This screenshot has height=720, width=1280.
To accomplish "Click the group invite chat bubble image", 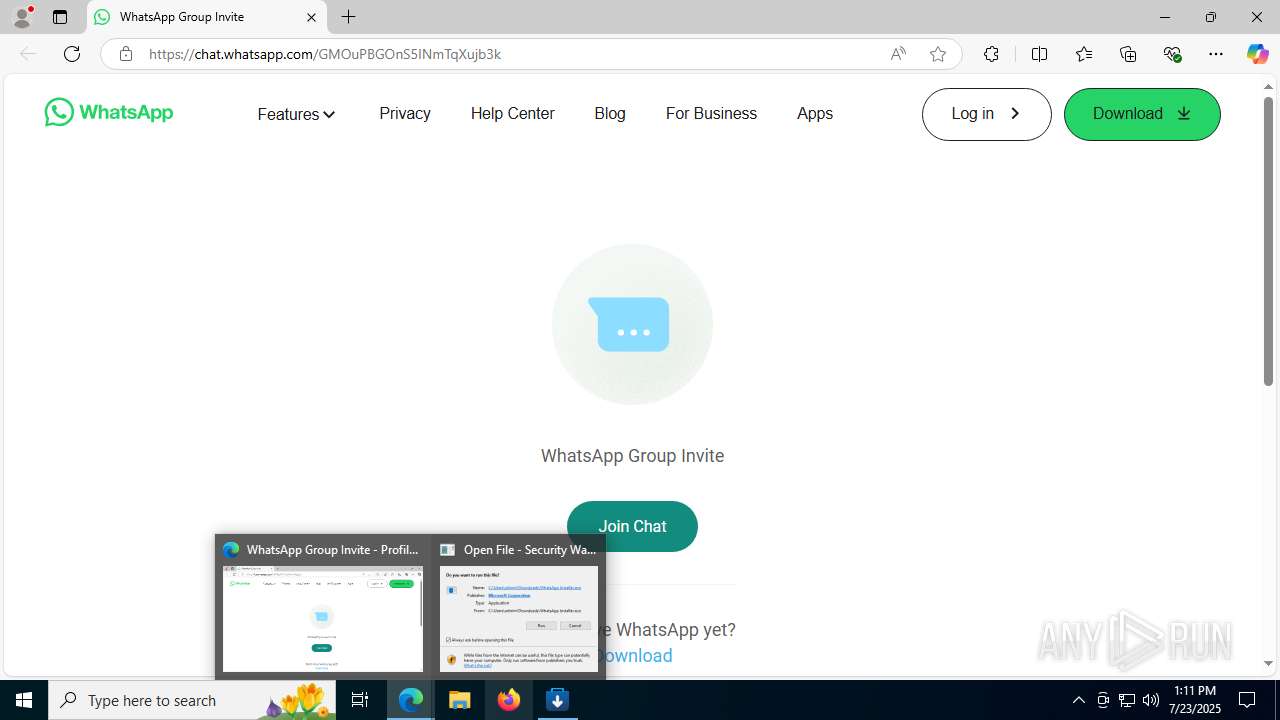I will click(632, 324).
